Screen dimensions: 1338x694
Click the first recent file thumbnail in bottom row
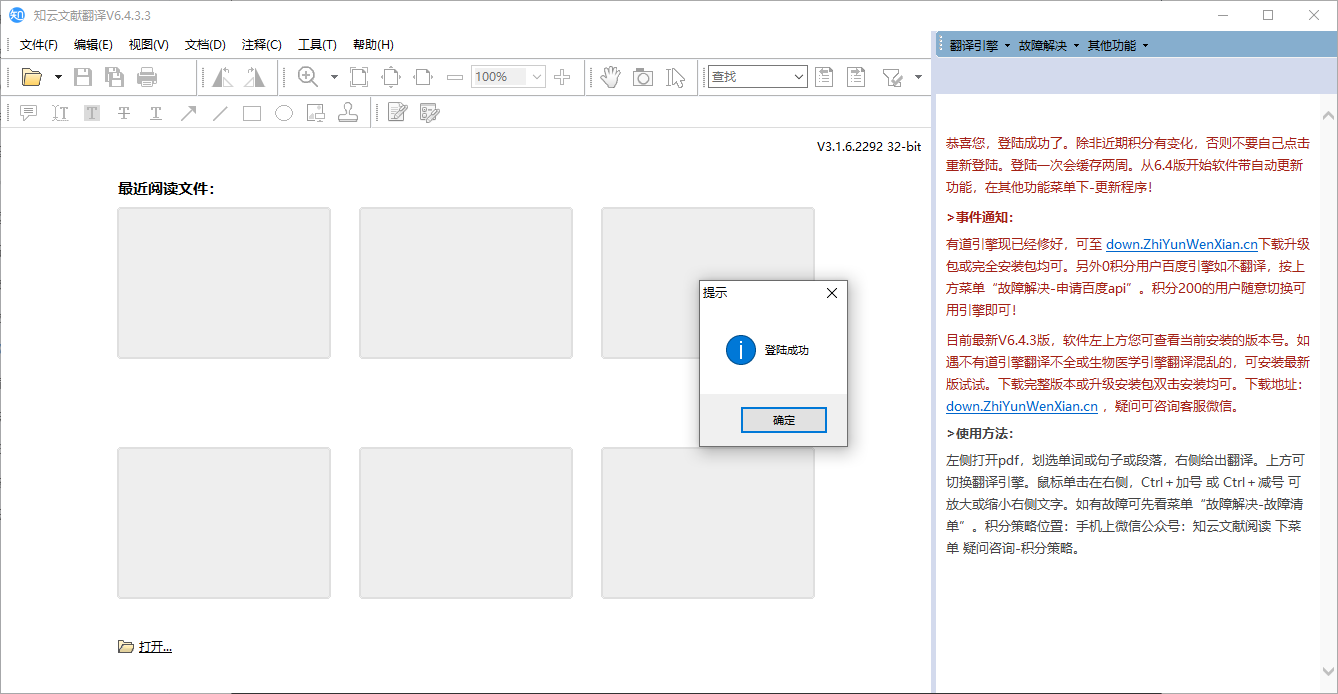coord(224,523)
